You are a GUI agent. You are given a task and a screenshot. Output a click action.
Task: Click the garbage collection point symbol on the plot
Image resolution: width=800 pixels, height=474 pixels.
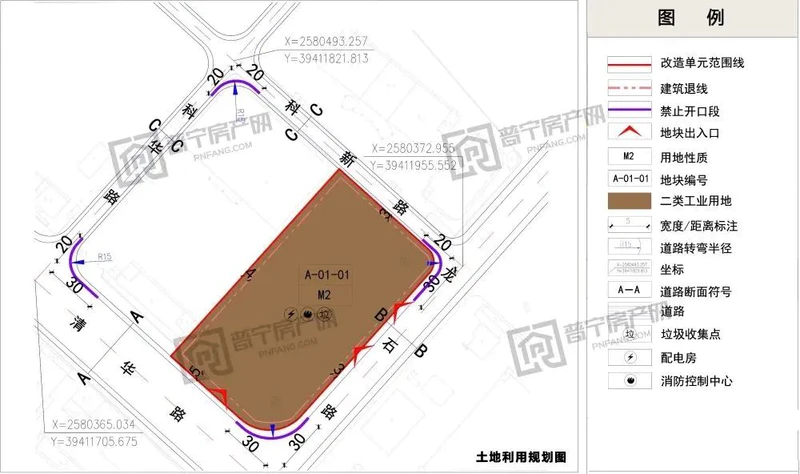pyautogui.click(x=323, y=314)
